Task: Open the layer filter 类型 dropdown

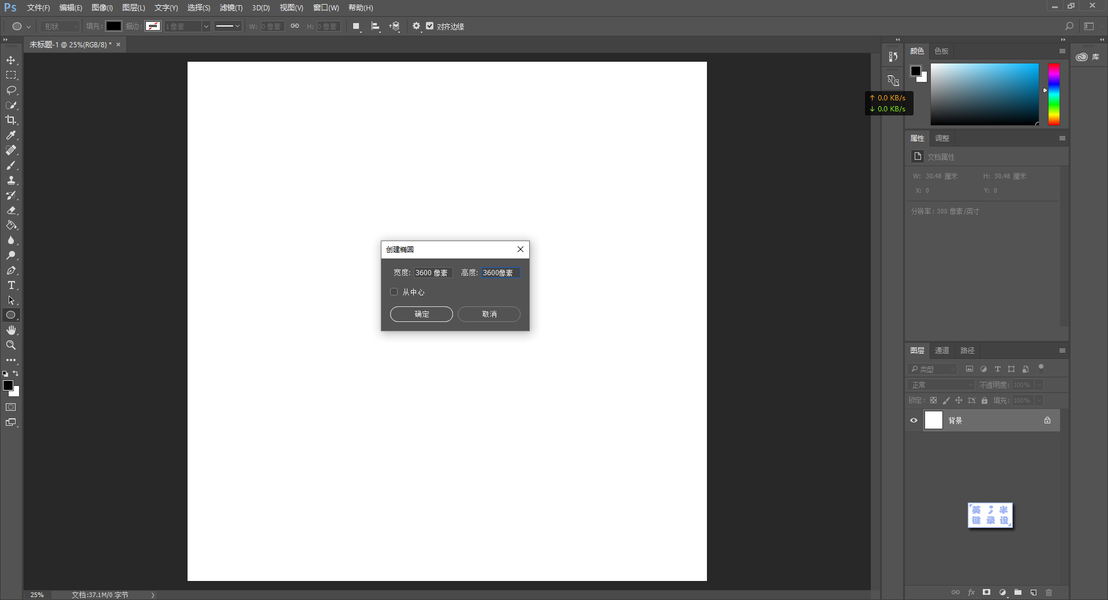Action: [x=933, y=369]
